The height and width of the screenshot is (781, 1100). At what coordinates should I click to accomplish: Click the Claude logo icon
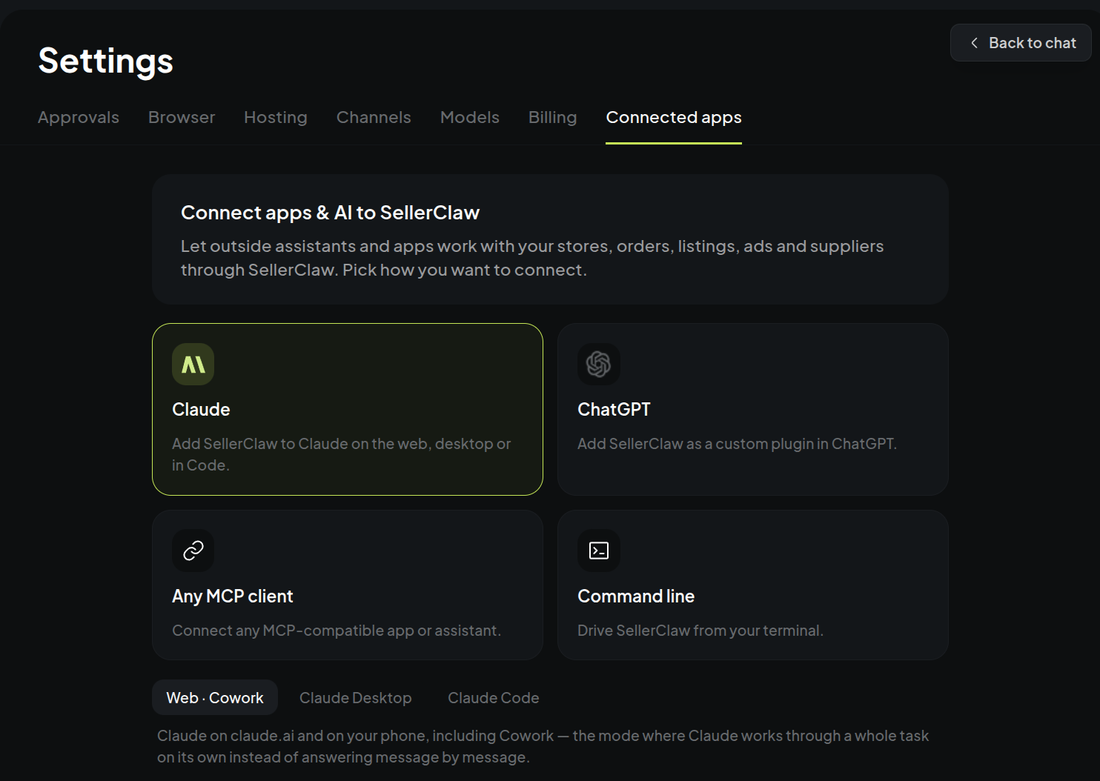(193, 364)
